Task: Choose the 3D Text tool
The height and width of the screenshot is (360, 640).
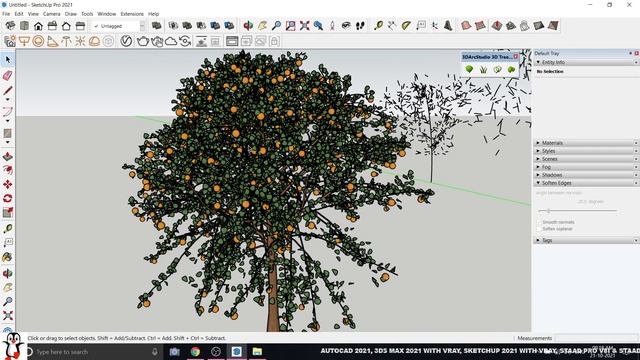Action: click(448, 26)
